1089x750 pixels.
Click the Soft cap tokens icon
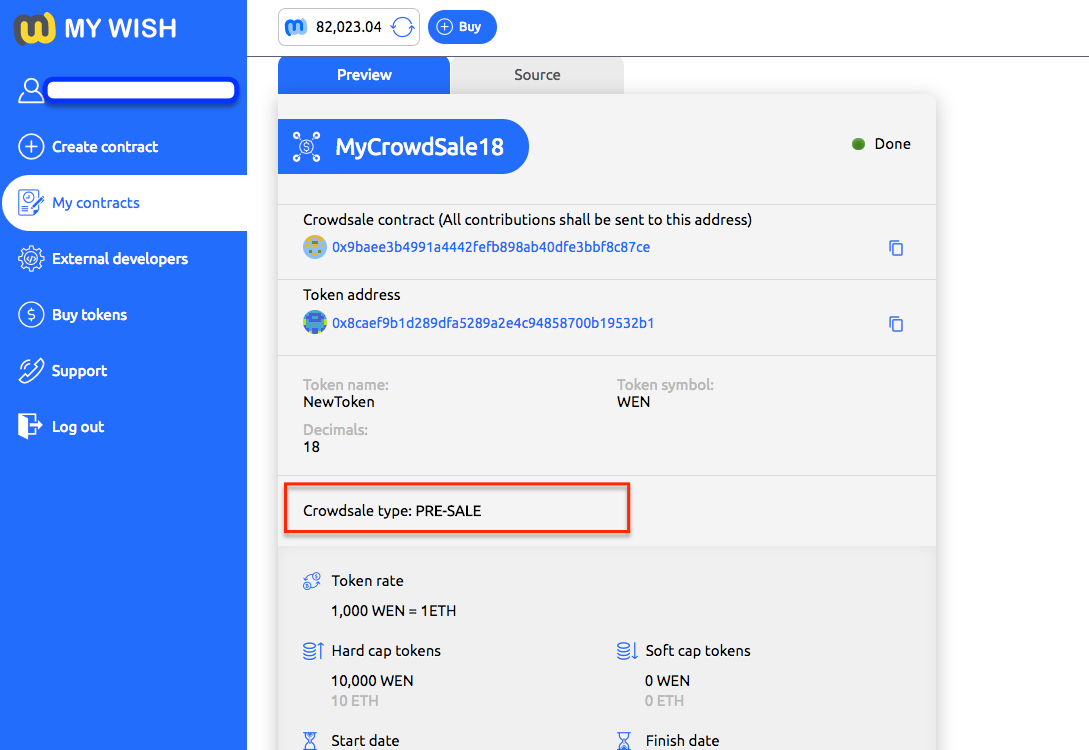[x=627, y=651]
